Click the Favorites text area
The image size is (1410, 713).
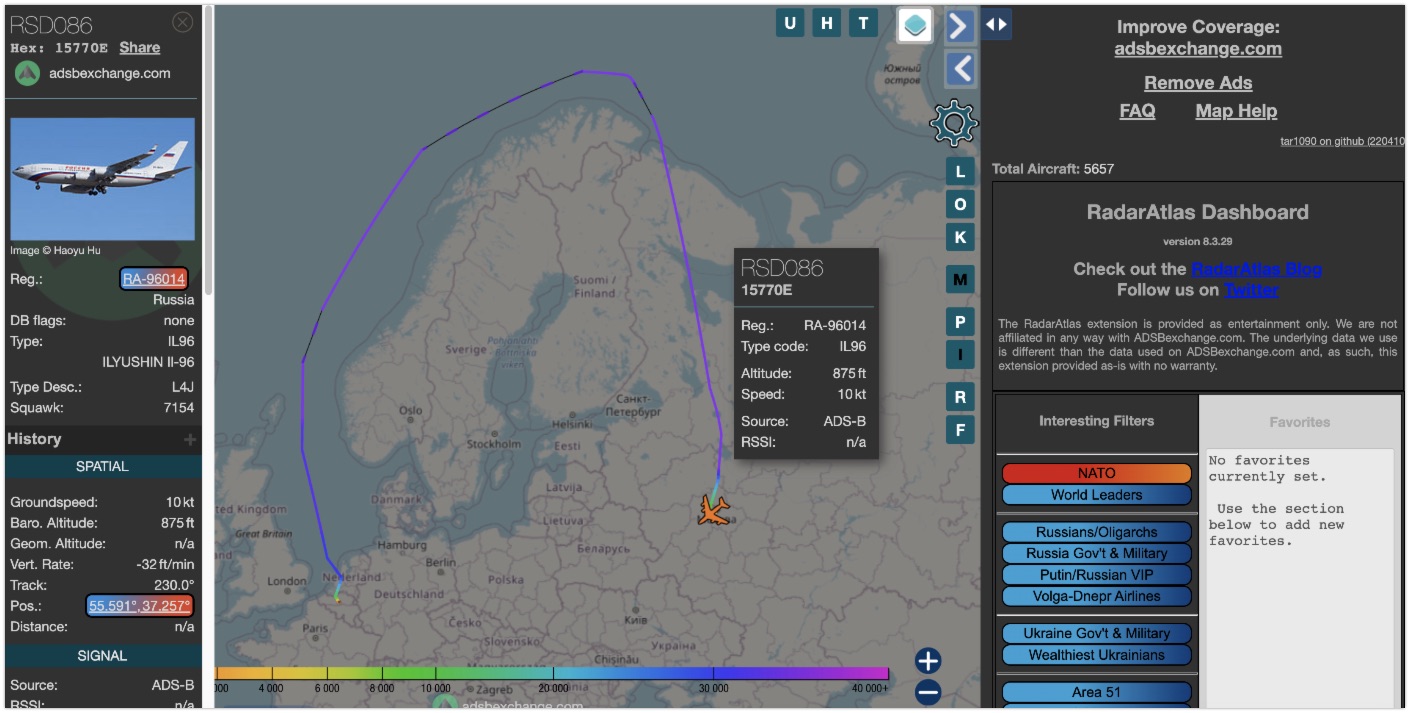click(x=1300, y=578)
